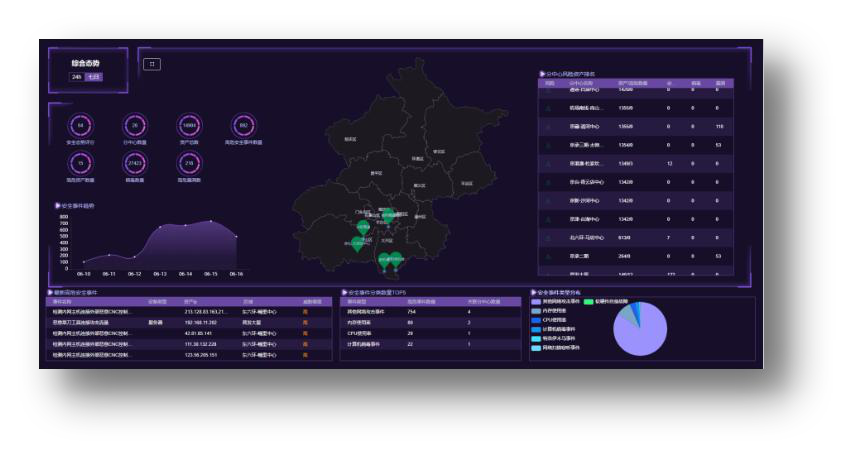The width and height of the screenshot is (850, 455).
Task: Click the 综合态势 panel title
Action: pos(85,63)
